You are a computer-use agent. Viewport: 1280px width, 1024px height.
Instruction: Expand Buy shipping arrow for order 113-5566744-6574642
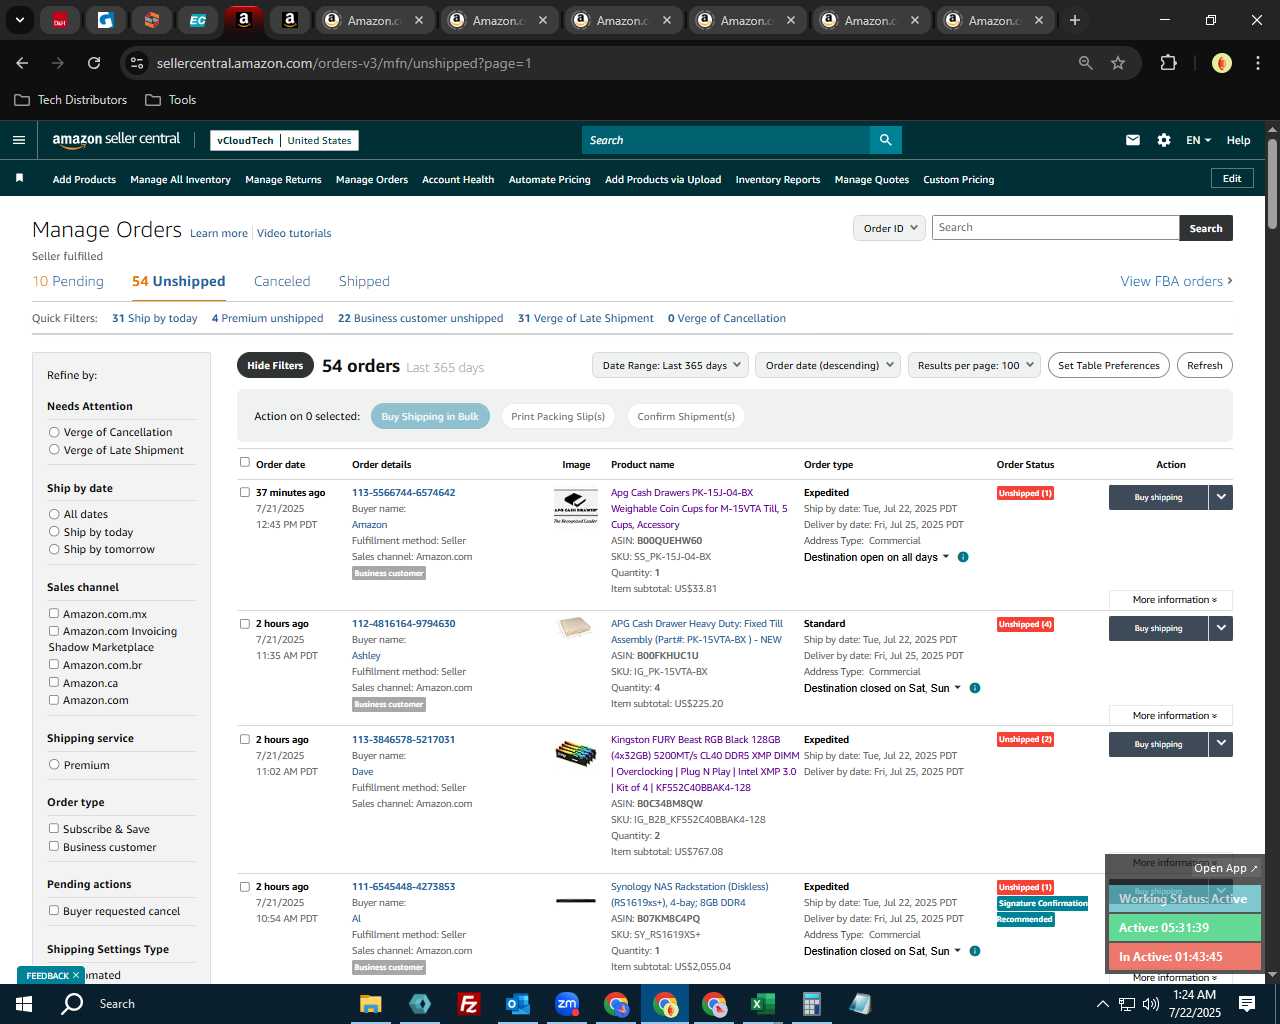pyautogui.click(x=1221, y=497)
